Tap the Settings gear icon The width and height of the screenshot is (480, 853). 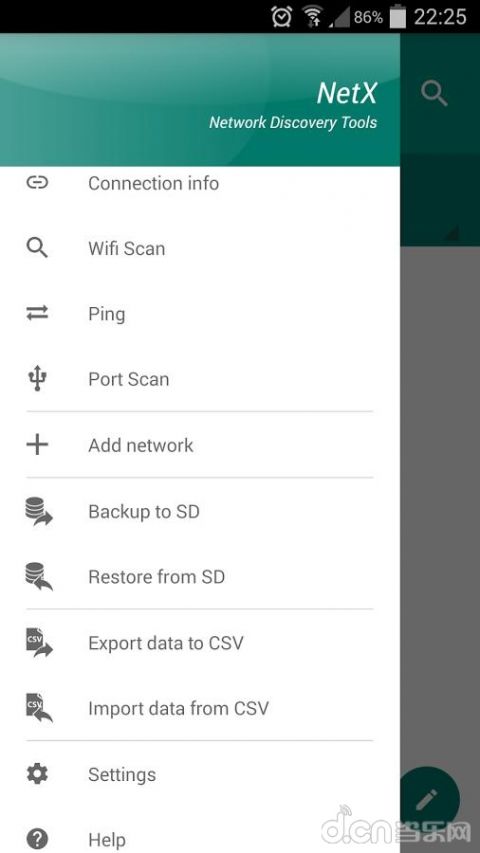click(37, 774)
